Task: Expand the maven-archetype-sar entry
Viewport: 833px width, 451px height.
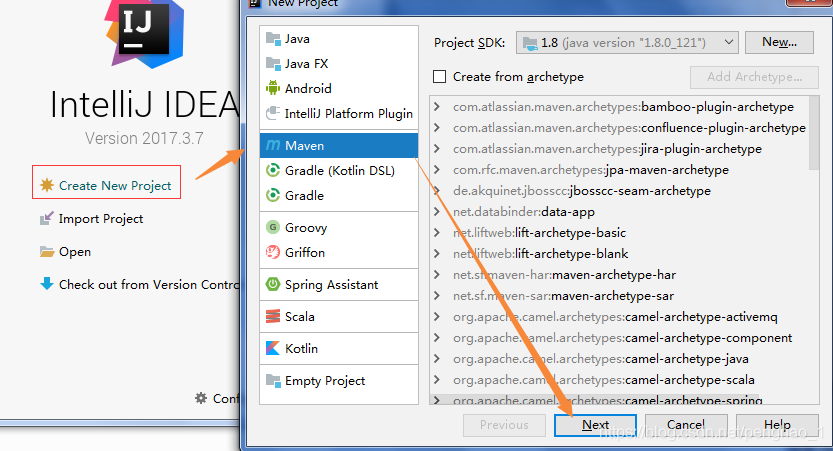Action: pyautogui.click(x=437, y=296)
